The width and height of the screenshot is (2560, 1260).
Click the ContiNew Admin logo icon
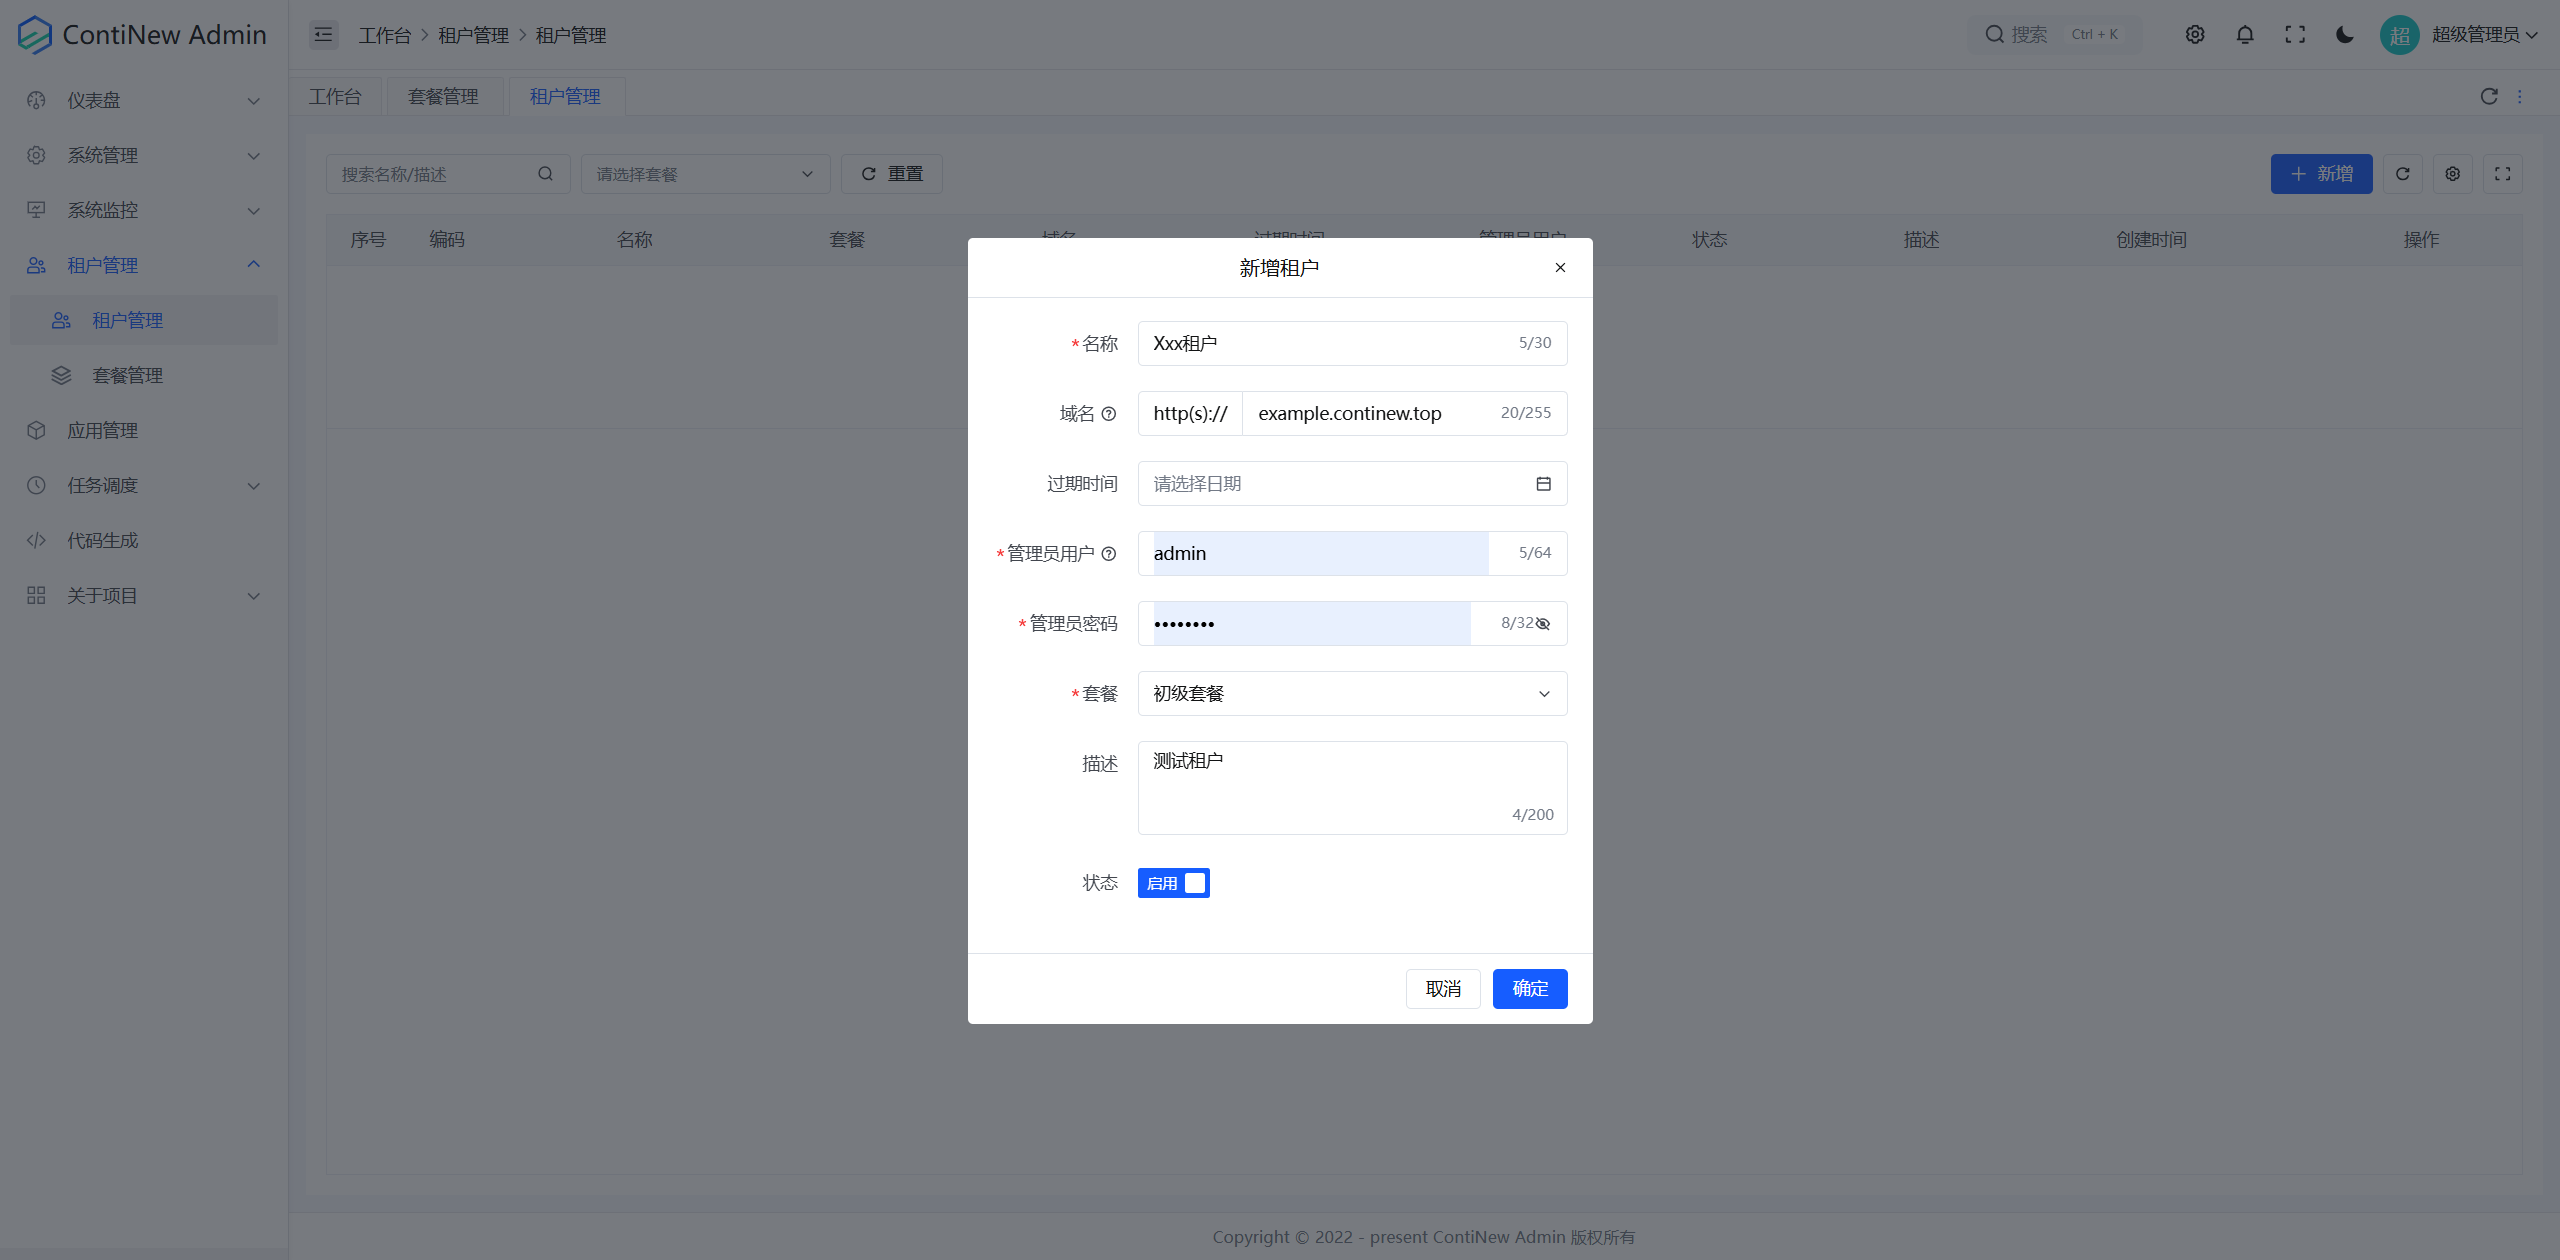point(35,35)
